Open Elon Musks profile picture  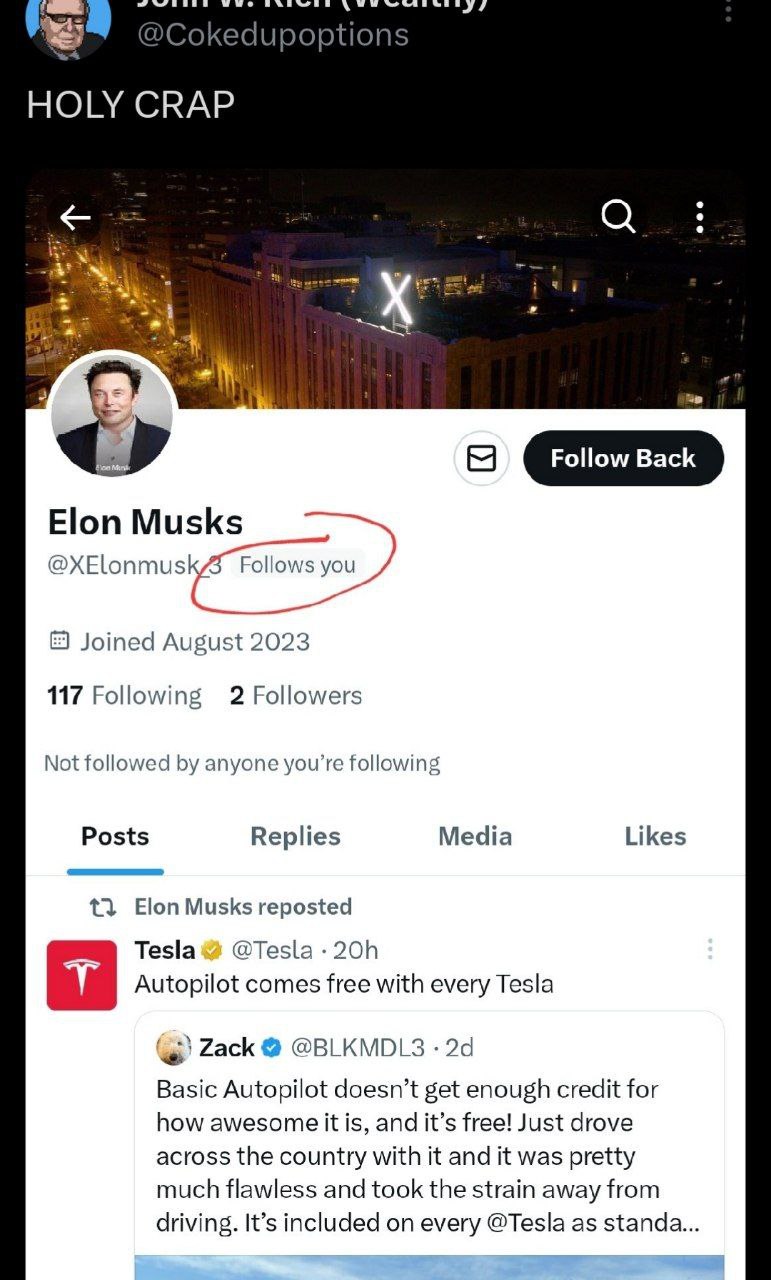[112, 416]
